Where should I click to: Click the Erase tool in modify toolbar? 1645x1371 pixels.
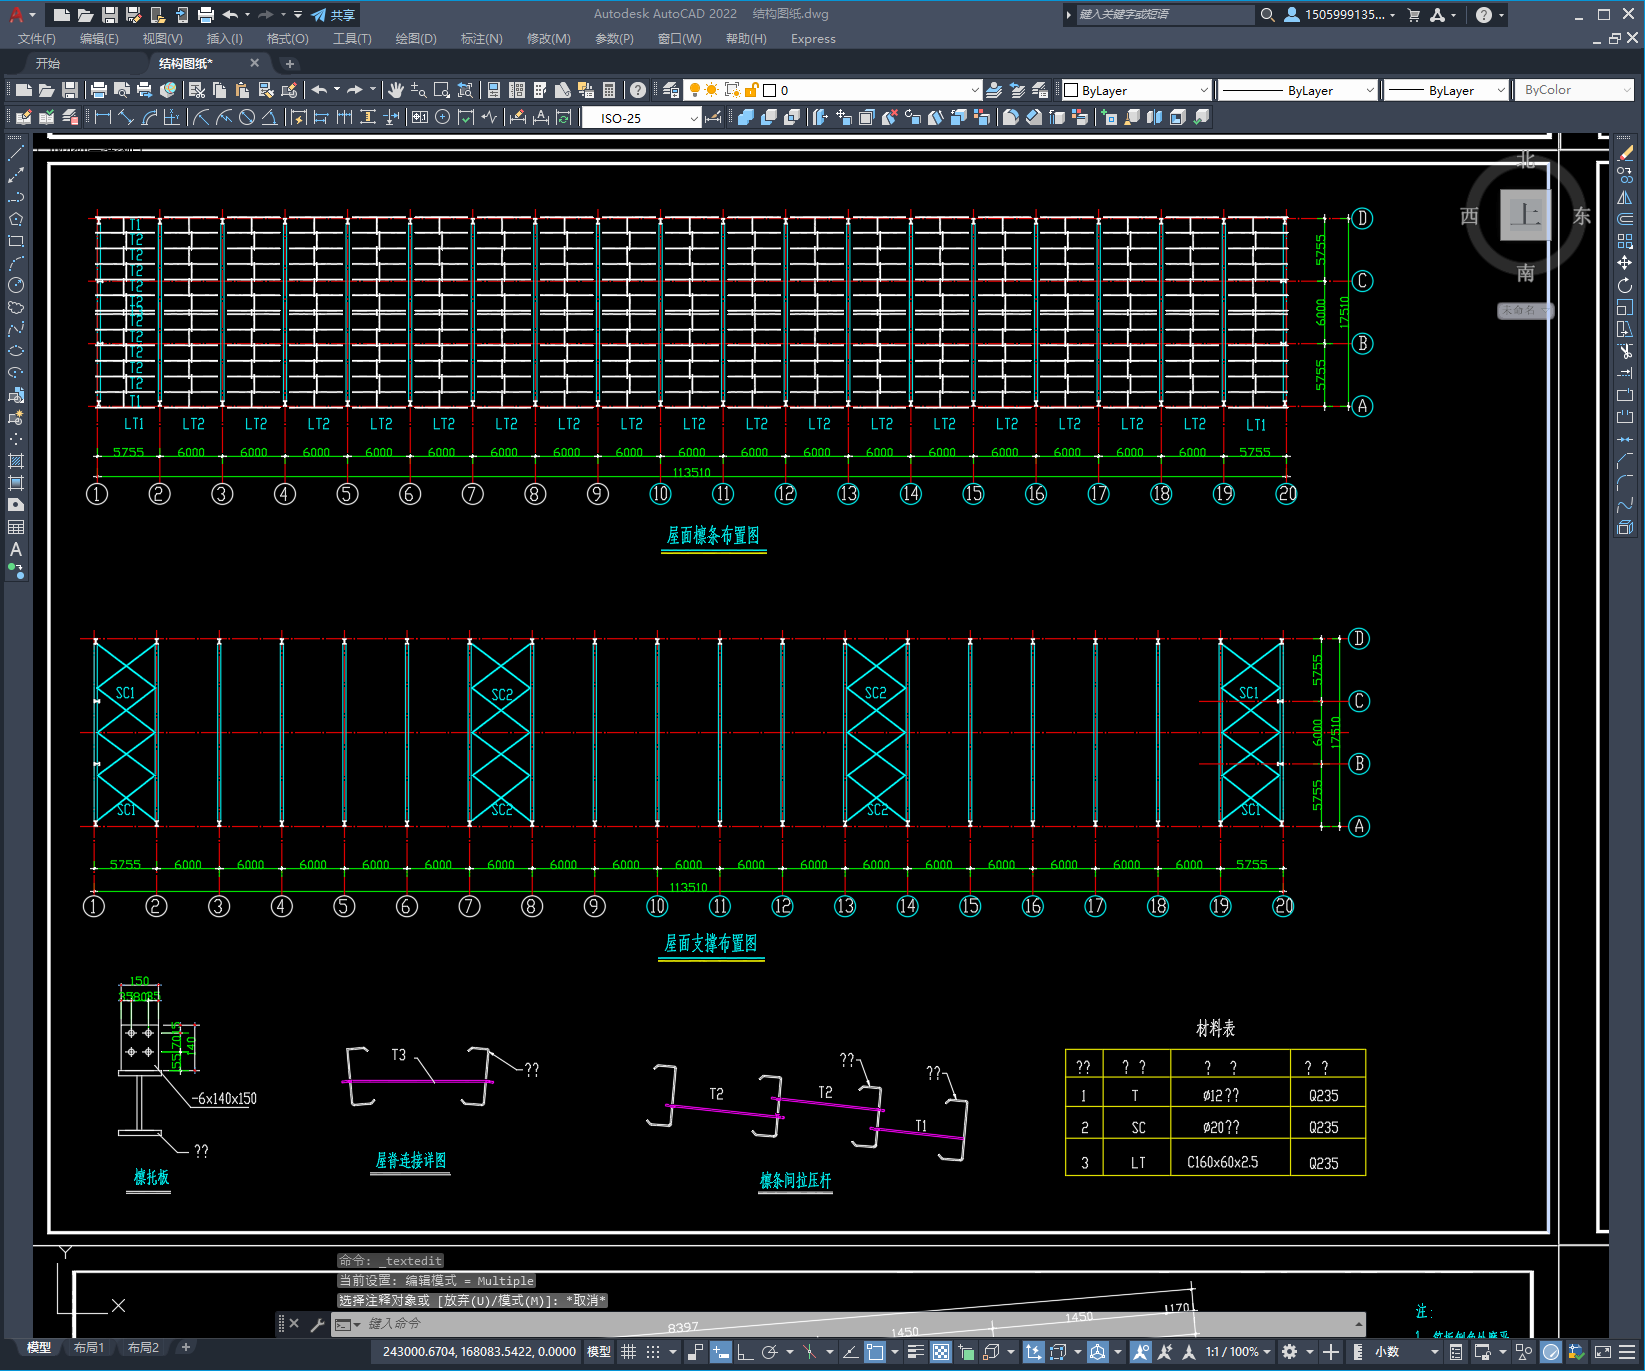click(x=1625, y=153)
